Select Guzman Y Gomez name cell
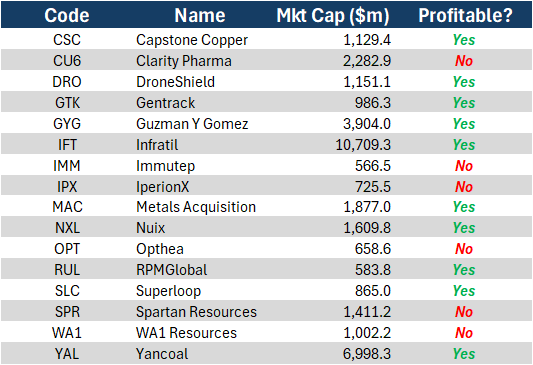533x365 pixels. [x=192, y=124]
